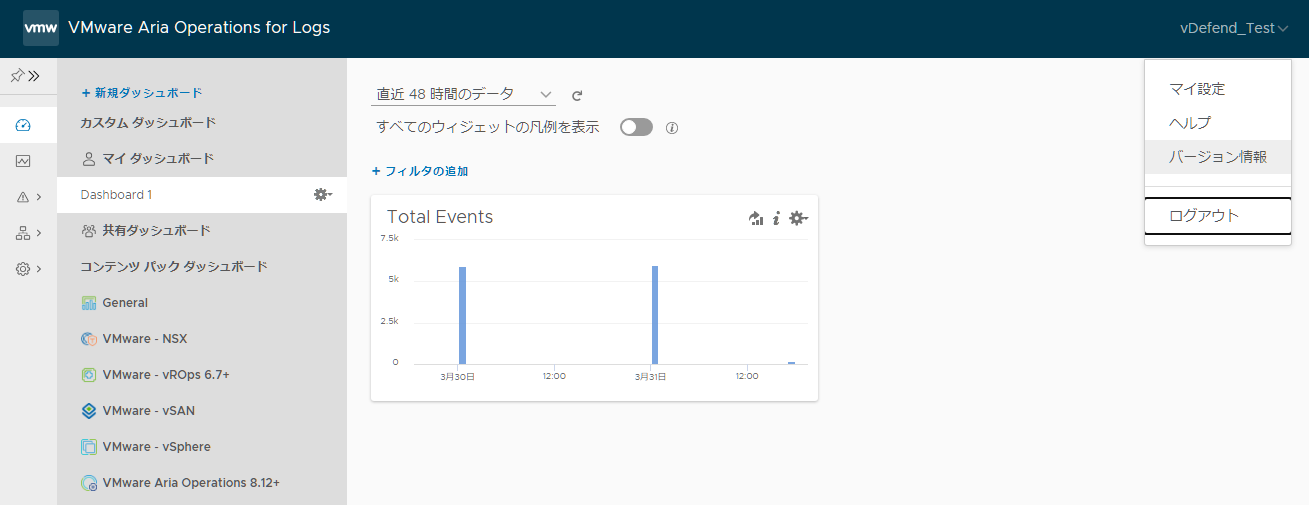Click the legend info icon
Viewport: 1309px width, 505px height.
click(672, 128)
